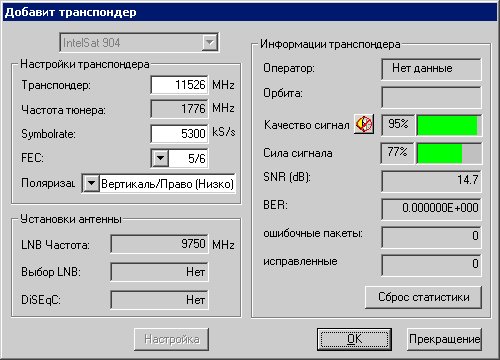Click the DiSEqC field showing Нет
This screenshot has width=500, height=360.
pos(159,300)
